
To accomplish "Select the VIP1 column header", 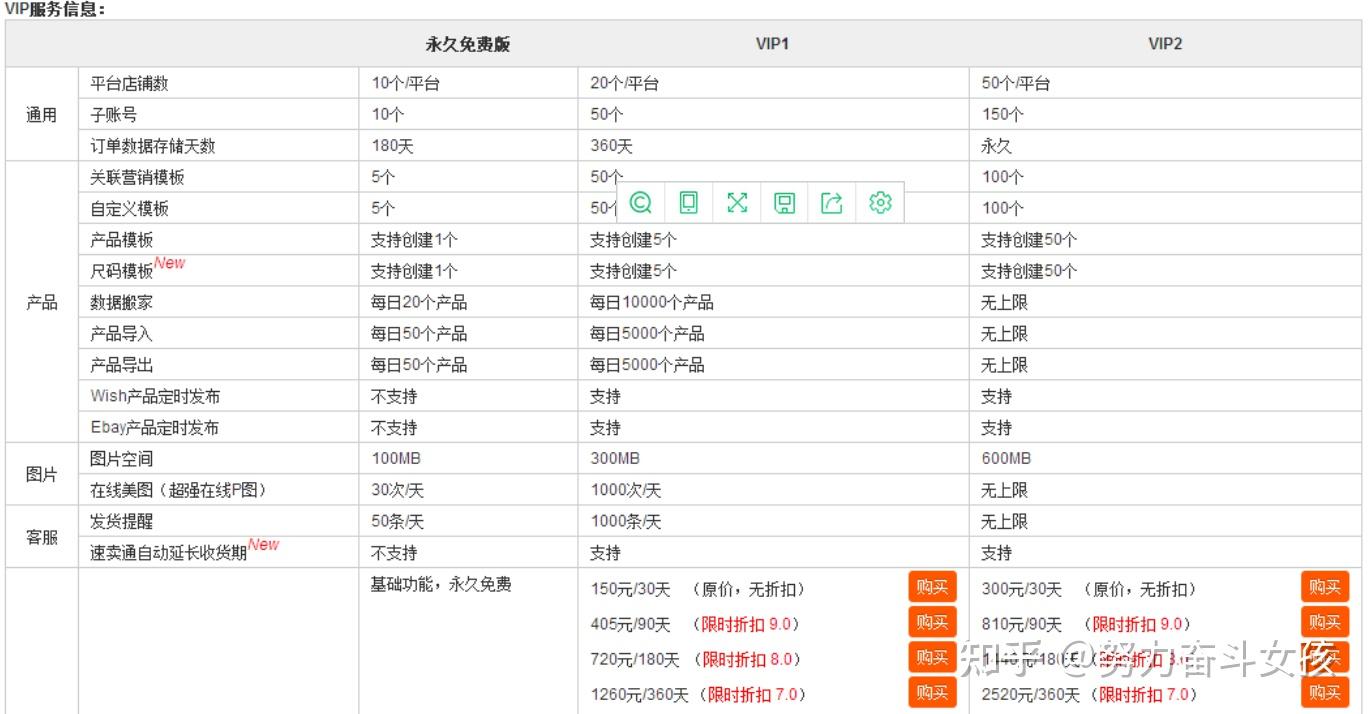I will [771, 43].
